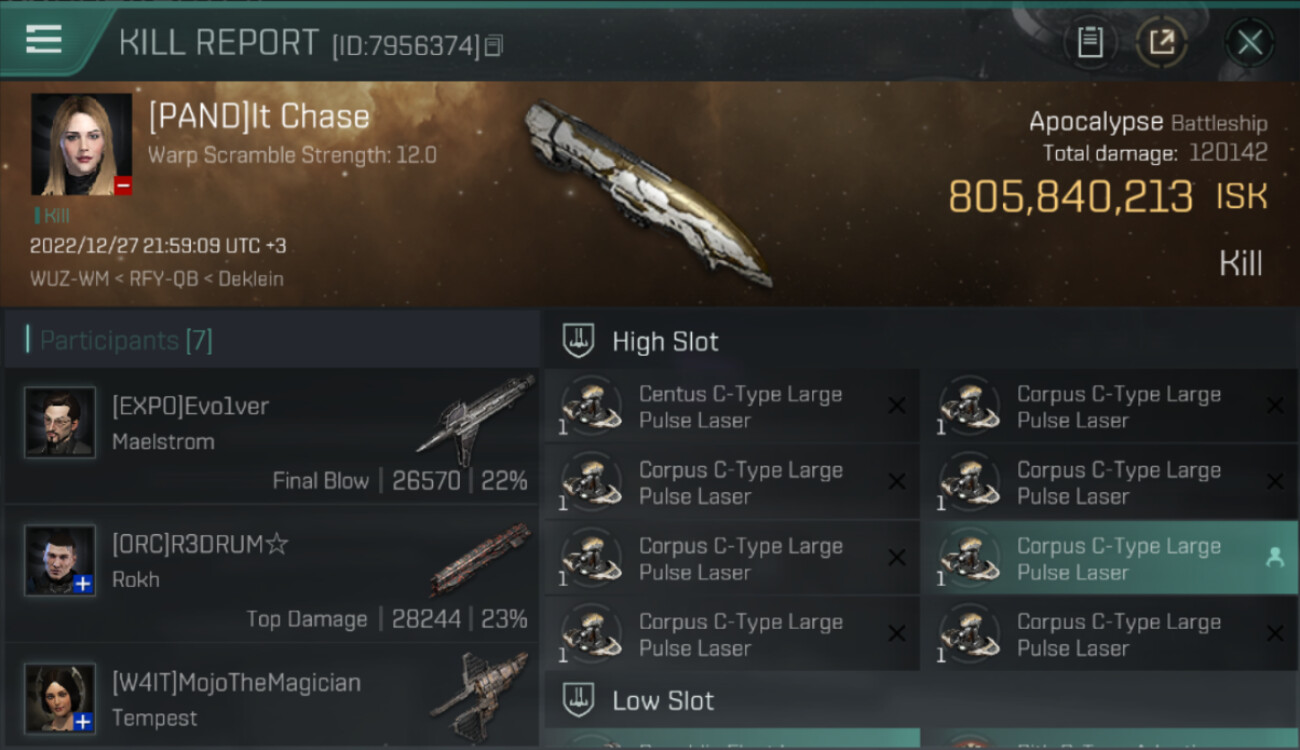Image resolution: width=1300 pixels, height=750 pixels.
Task: Click the Rokh ship icon
Action: click(481, 558)
